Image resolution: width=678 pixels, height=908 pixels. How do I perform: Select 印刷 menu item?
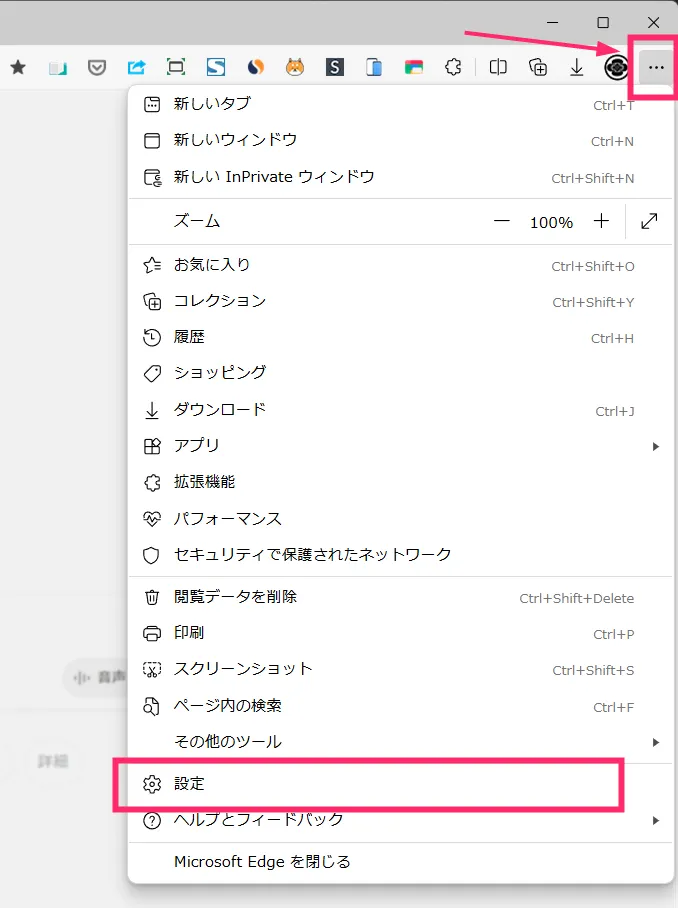(400, 633)
